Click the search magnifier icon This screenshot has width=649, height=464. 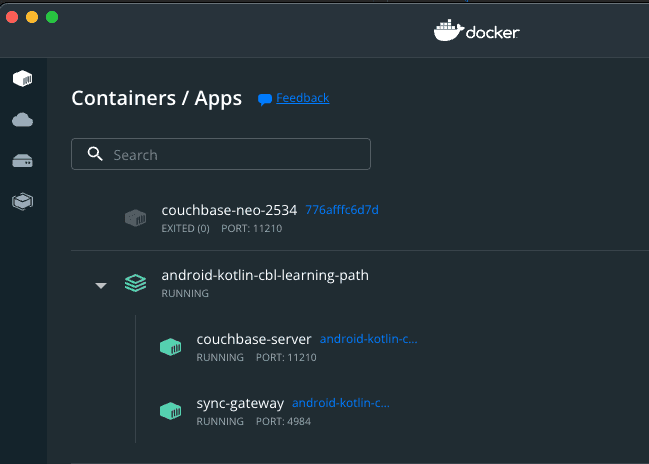click(x=95, y=154)
